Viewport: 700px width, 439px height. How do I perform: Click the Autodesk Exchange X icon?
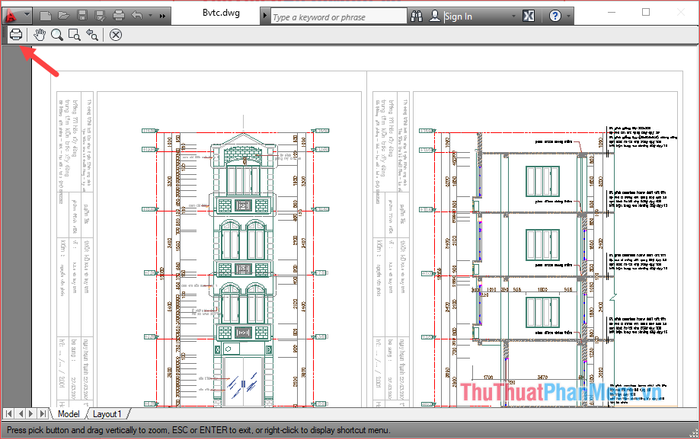(529, 16)
